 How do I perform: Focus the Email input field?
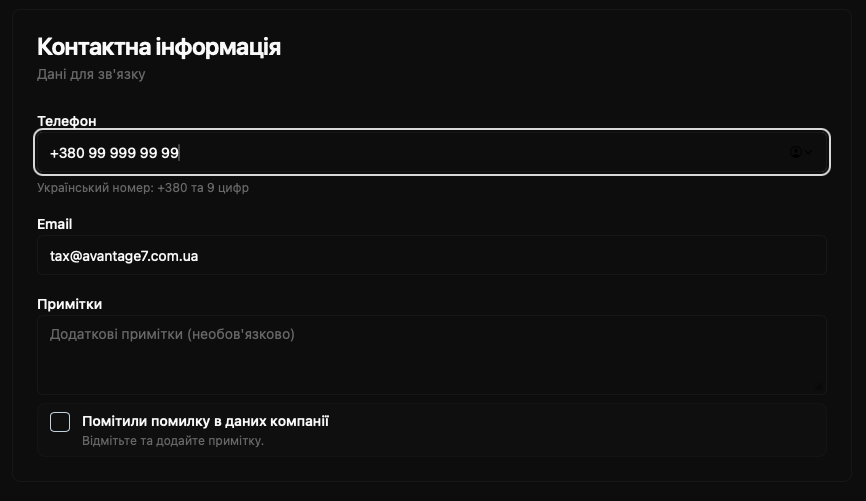coord(450,256)
